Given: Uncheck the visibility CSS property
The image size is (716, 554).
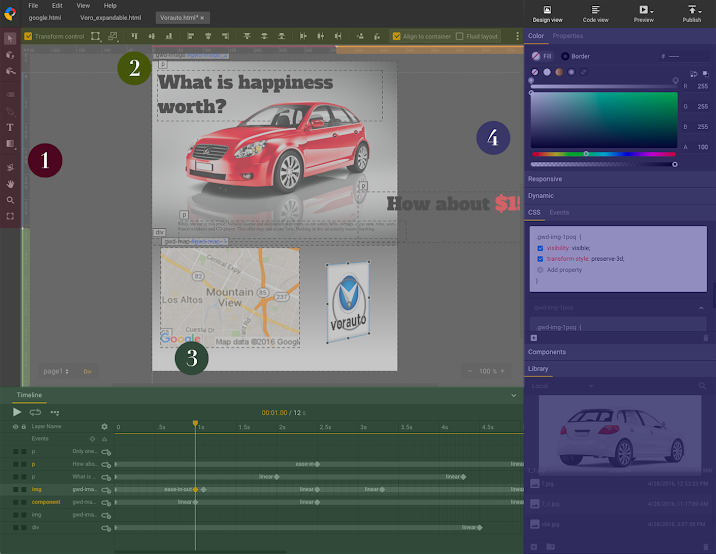Looking at the screenshot, I should (540, 248).
